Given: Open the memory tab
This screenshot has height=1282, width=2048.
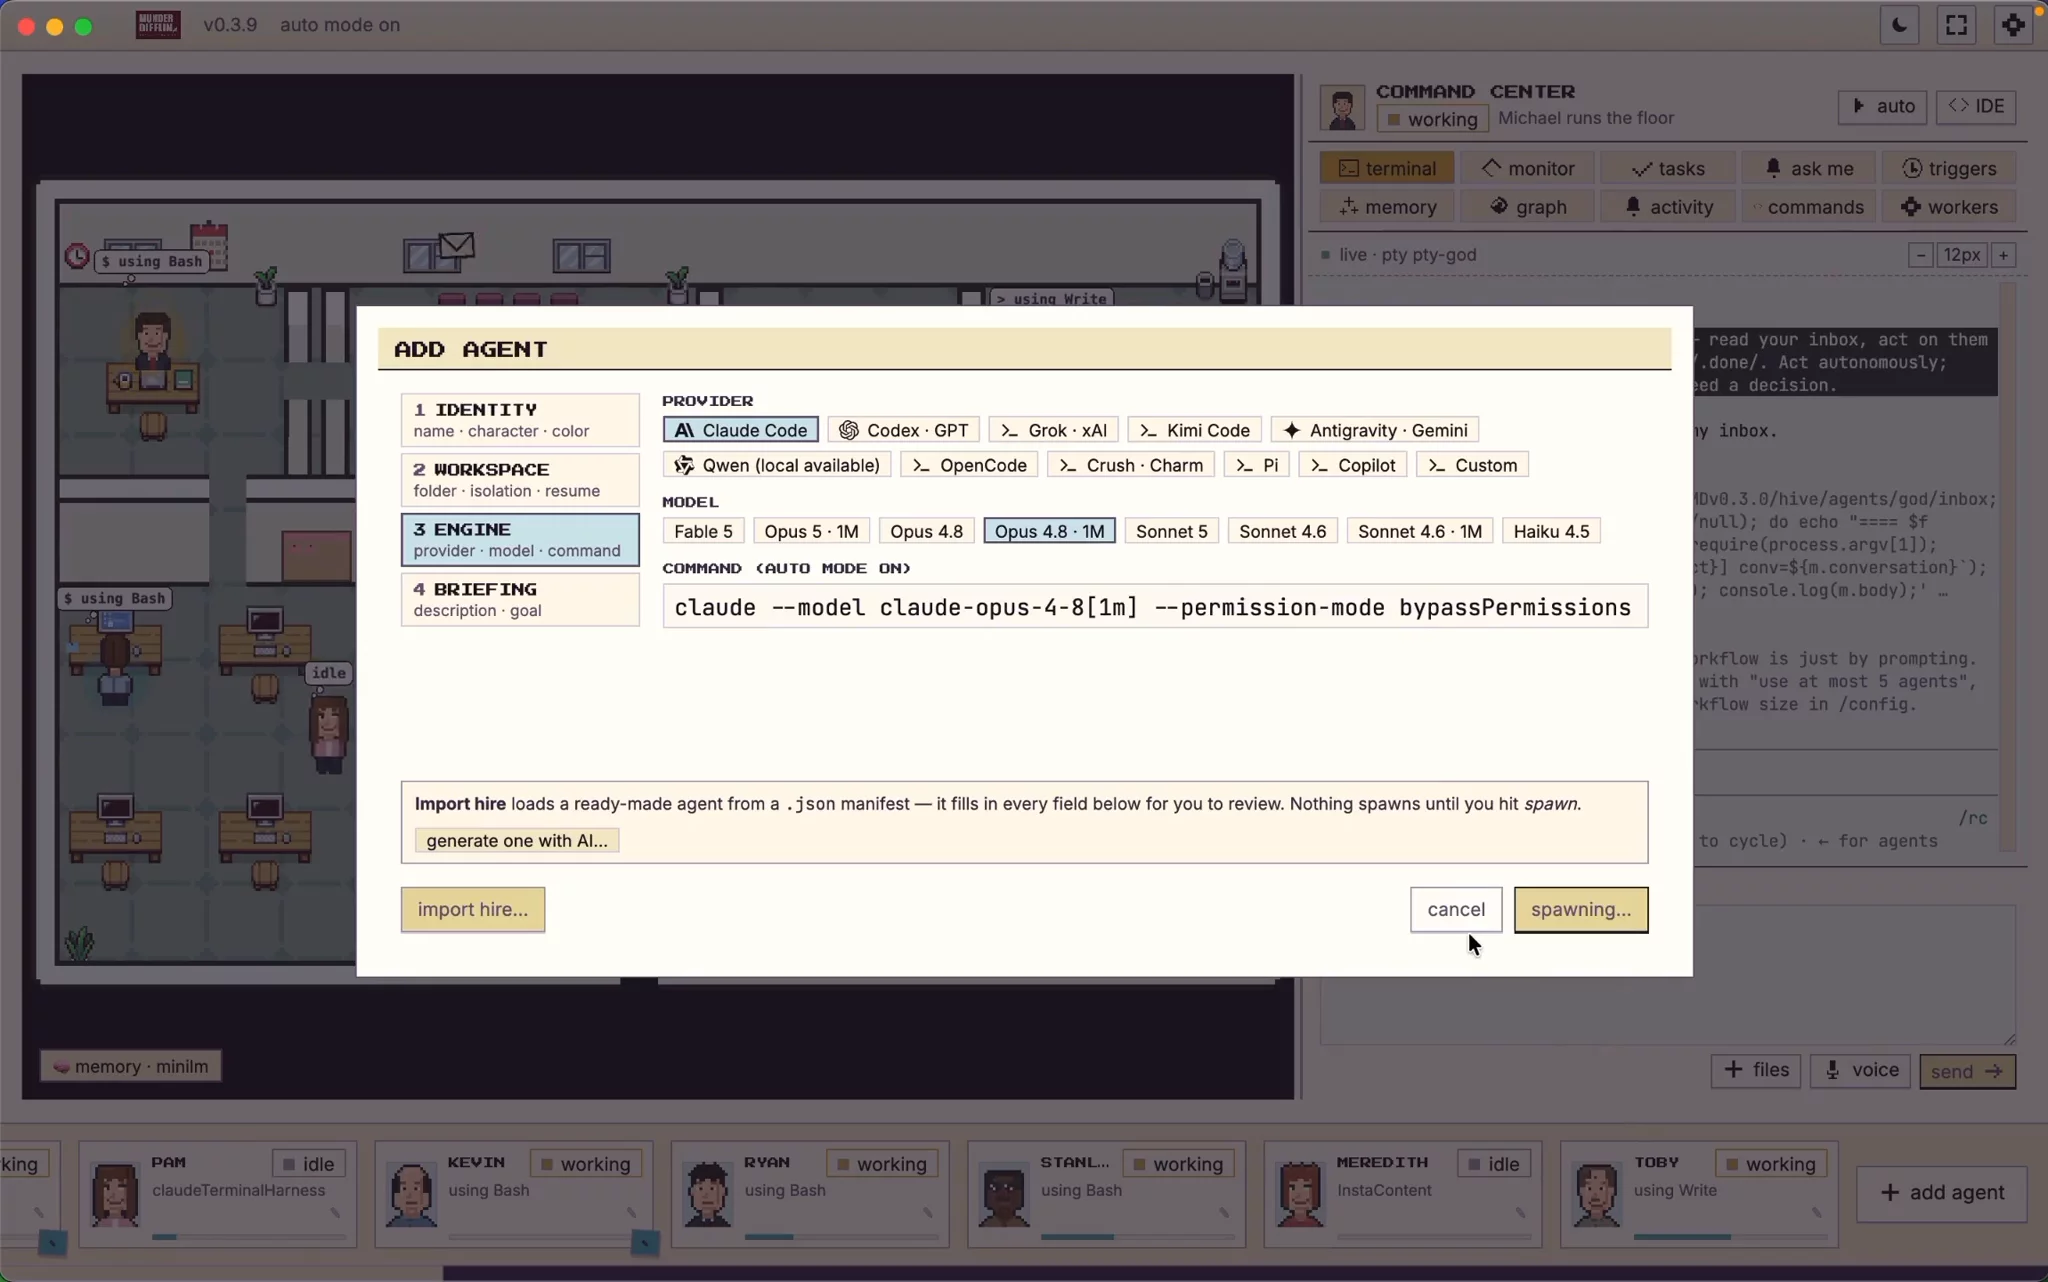Looking at the screenshot, I should pyautogui.click(x=1386, y=207).
